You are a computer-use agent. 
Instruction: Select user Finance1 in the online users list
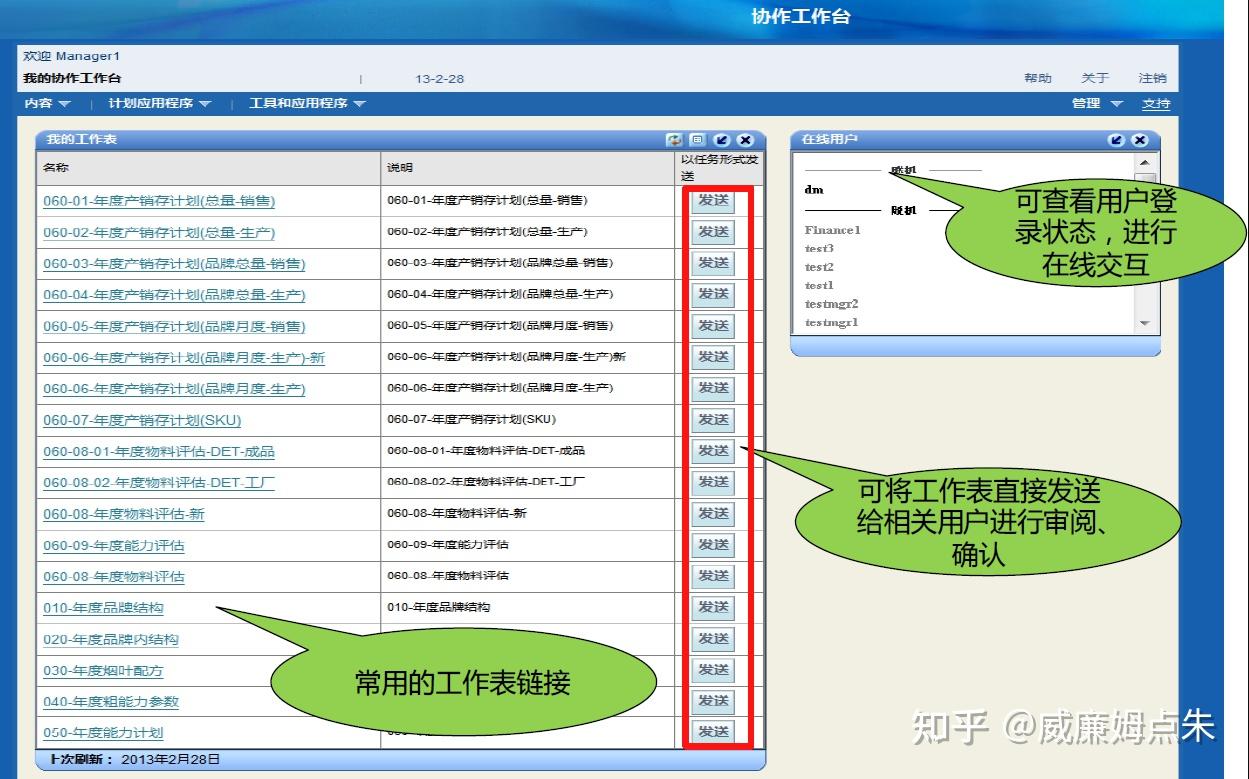click(x=832, y=230)
